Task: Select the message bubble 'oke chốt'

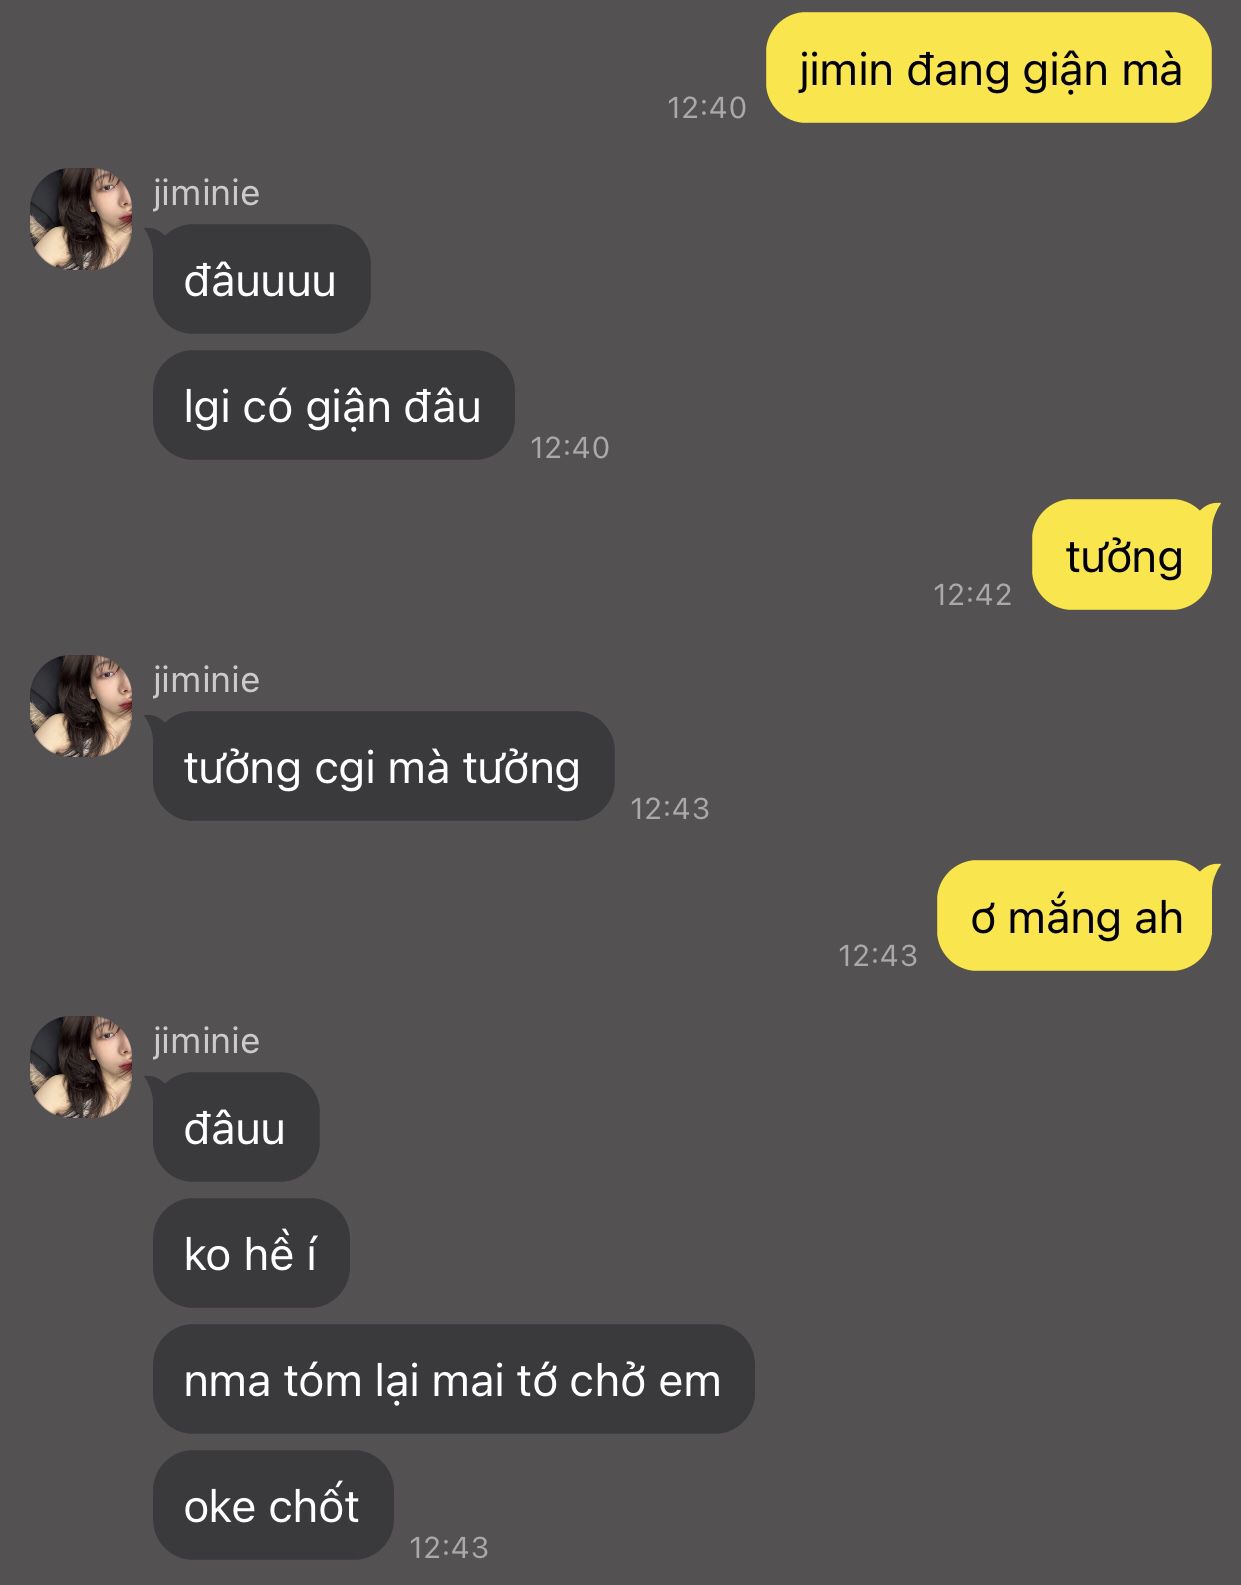Action: pyautogui.click(x=273, y=1505)
